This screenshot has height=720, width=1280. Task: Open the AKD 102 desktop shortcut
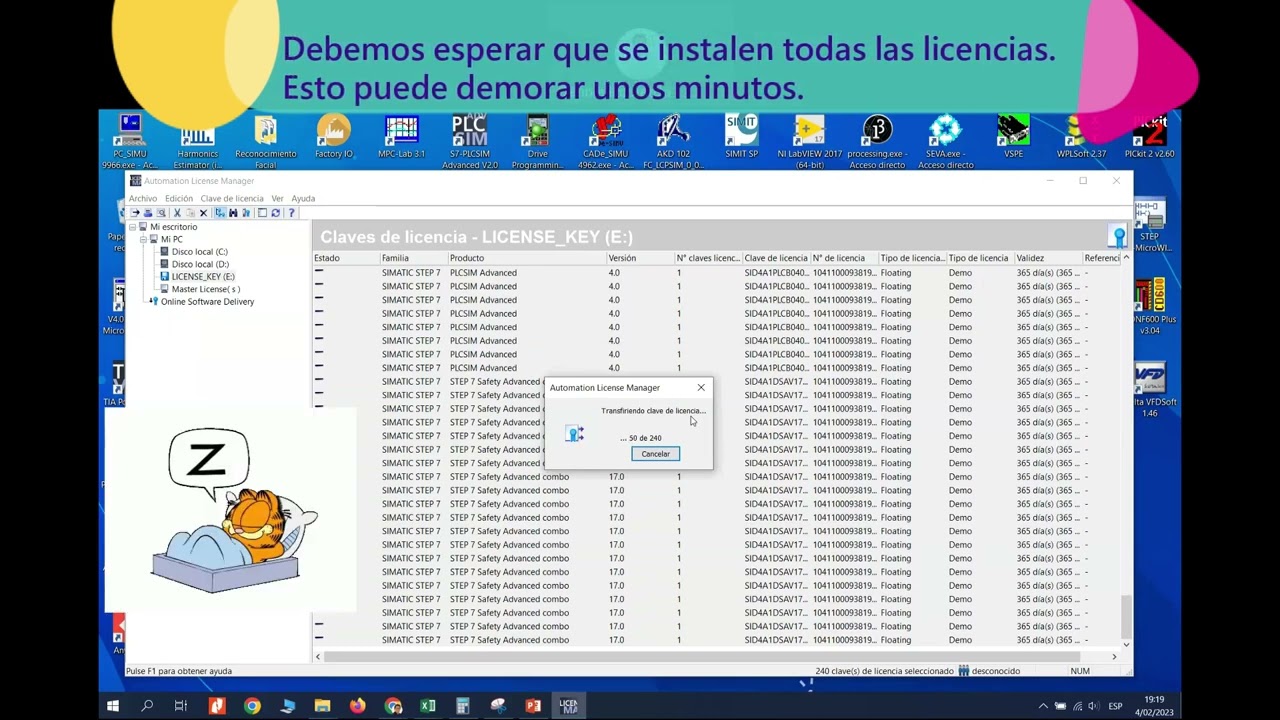[673, 141]
